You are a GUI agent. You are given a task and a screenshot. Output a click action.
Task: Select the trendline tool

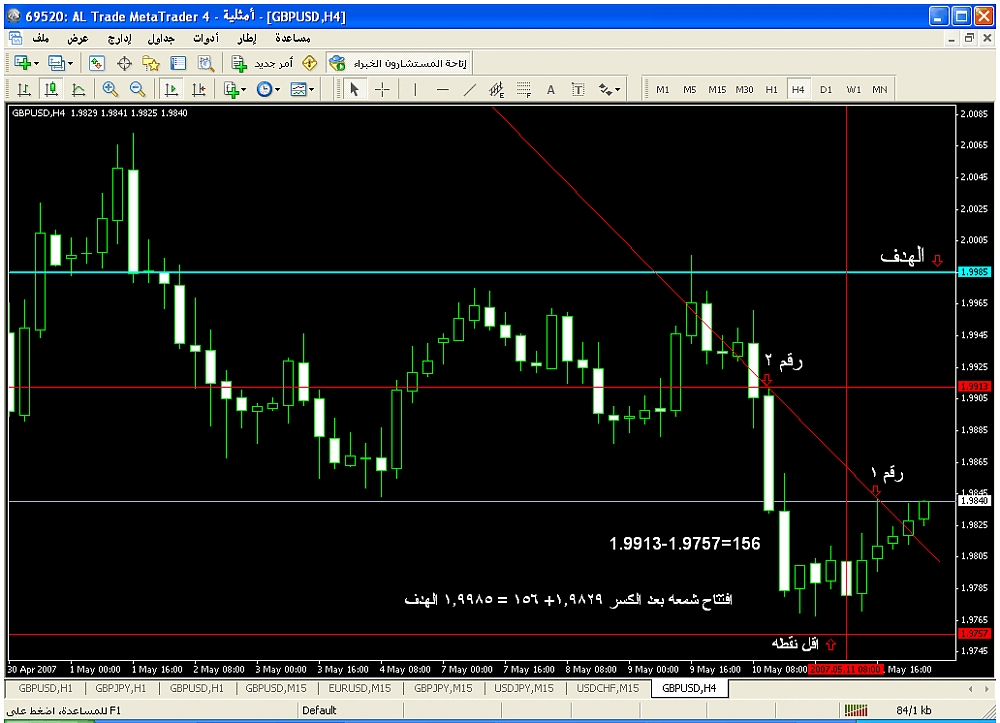coord(470,89)
